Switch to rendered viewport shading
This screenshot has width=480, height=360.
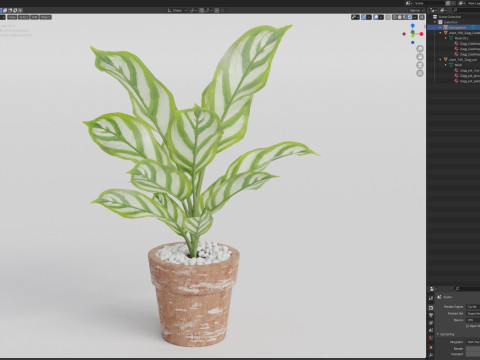(x=410, y=17)
